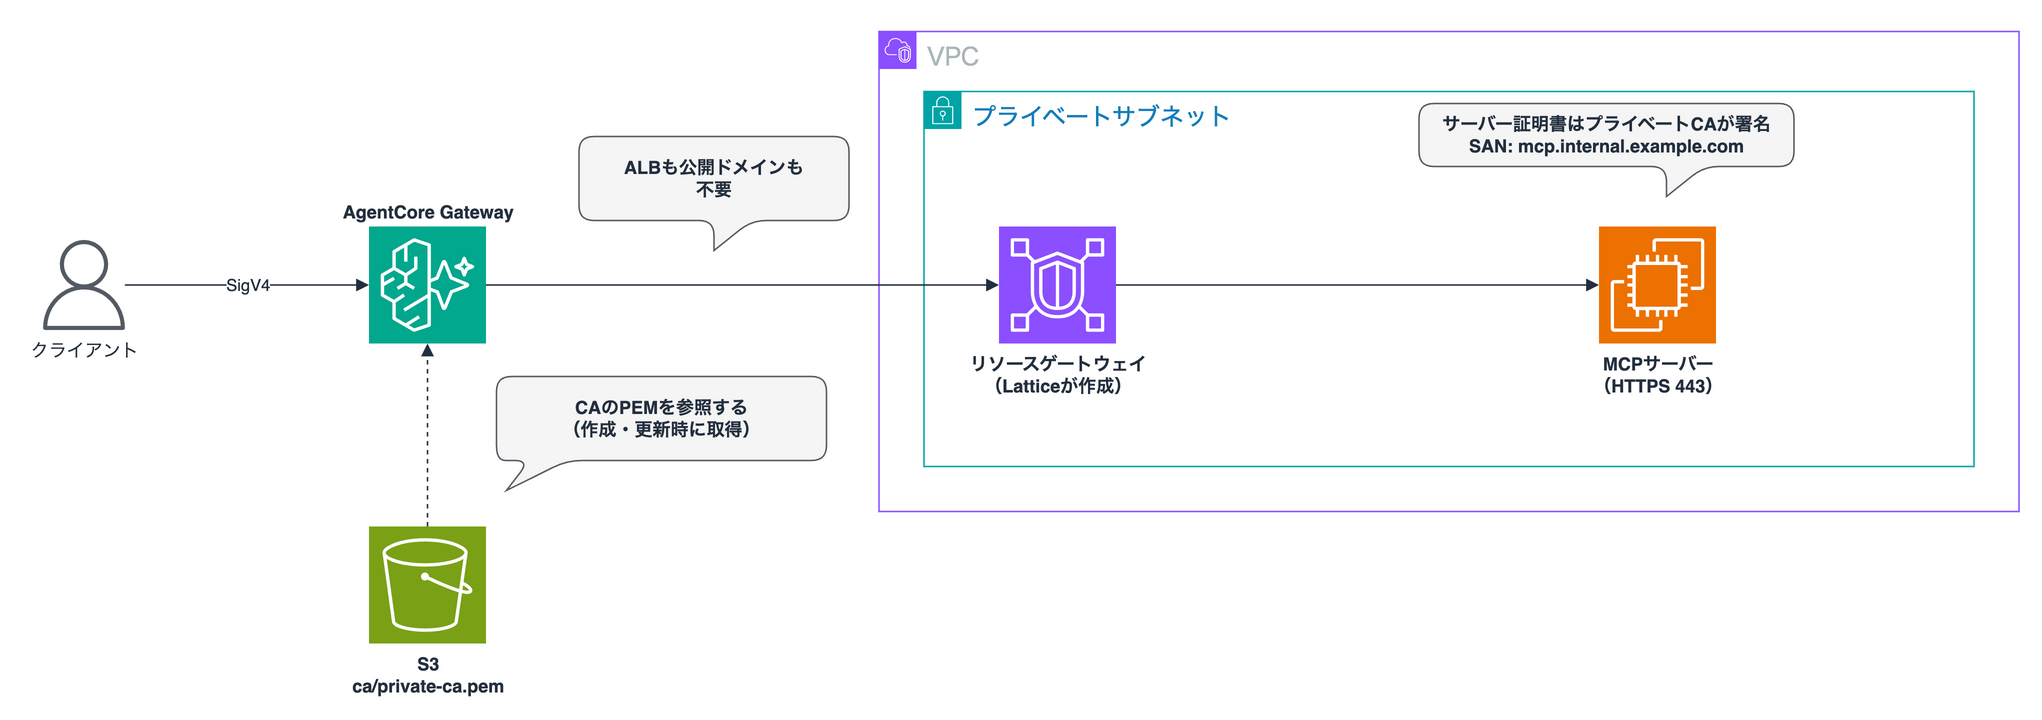Viewport: 2042px width, 720px height.
Task: Select the プライベートサブネット label
Action: [1101, 116]
